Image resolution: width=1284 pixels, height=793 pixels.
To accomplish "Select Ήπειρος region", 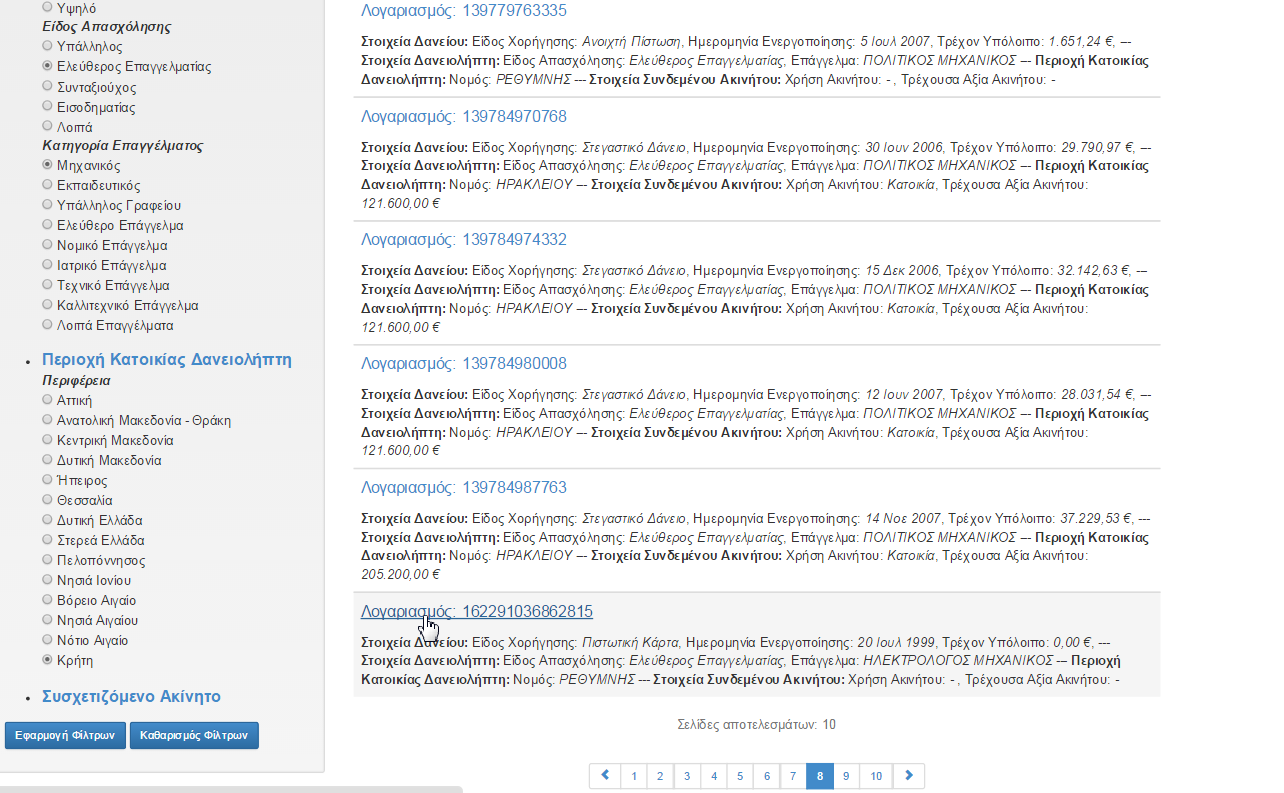I will 48,480.
